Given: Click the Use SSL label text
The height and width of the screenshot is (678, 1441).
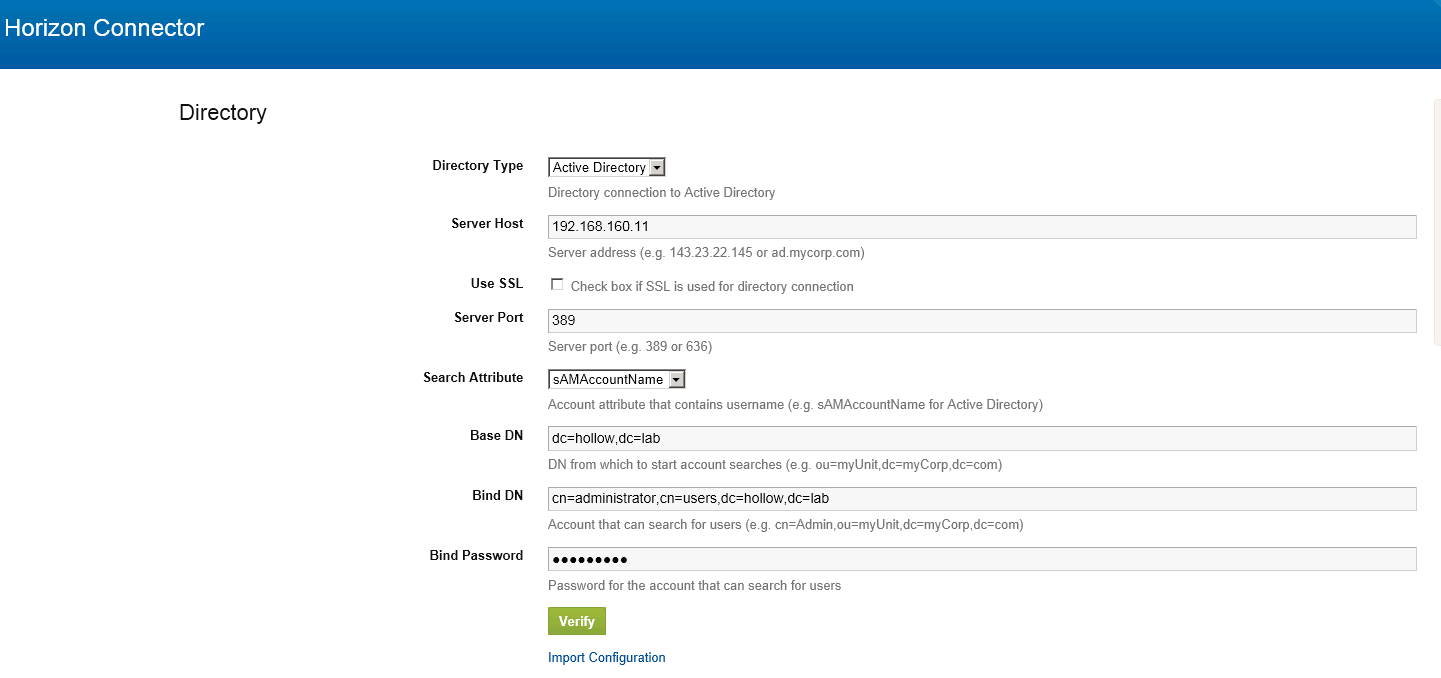Looking at the screenshot, I should tap(496, 284).
